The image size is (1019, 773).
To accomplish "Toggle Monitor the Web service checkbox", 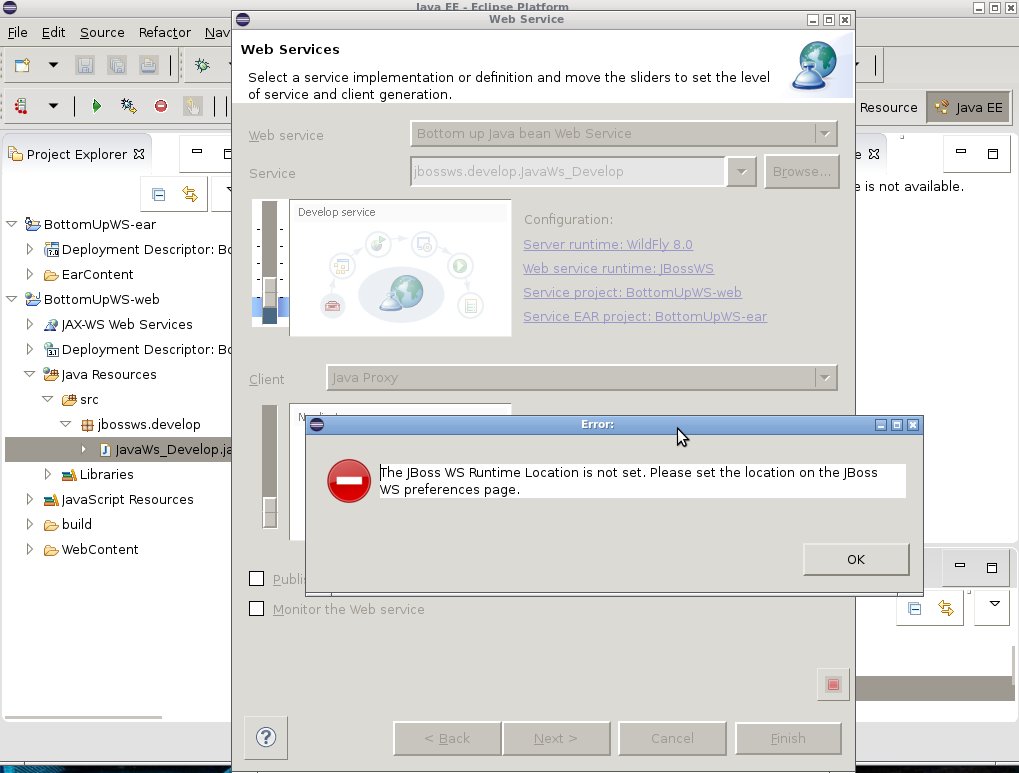I will point(257,609).
